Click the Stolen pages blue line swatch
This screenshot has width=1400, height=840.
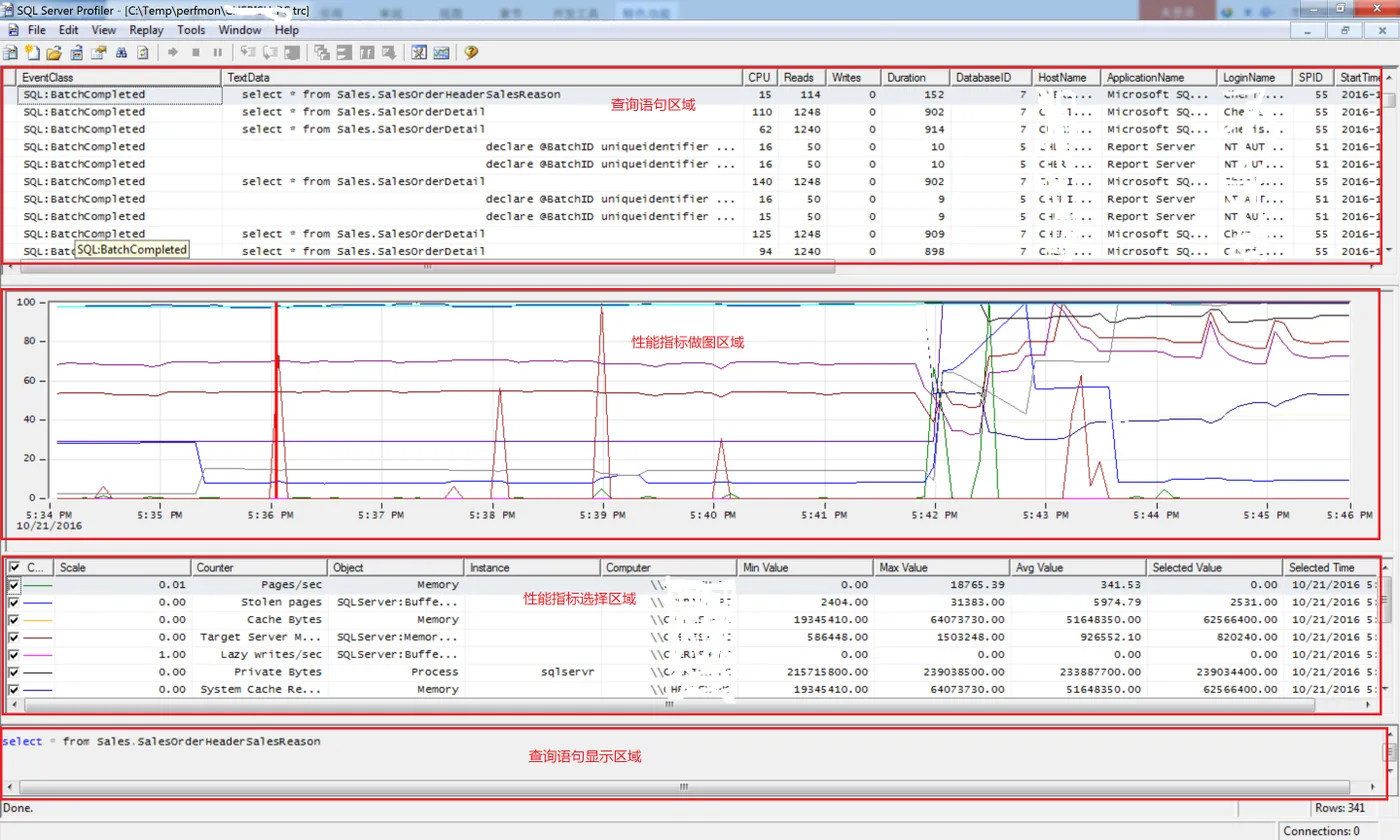(x=38, y=602)
